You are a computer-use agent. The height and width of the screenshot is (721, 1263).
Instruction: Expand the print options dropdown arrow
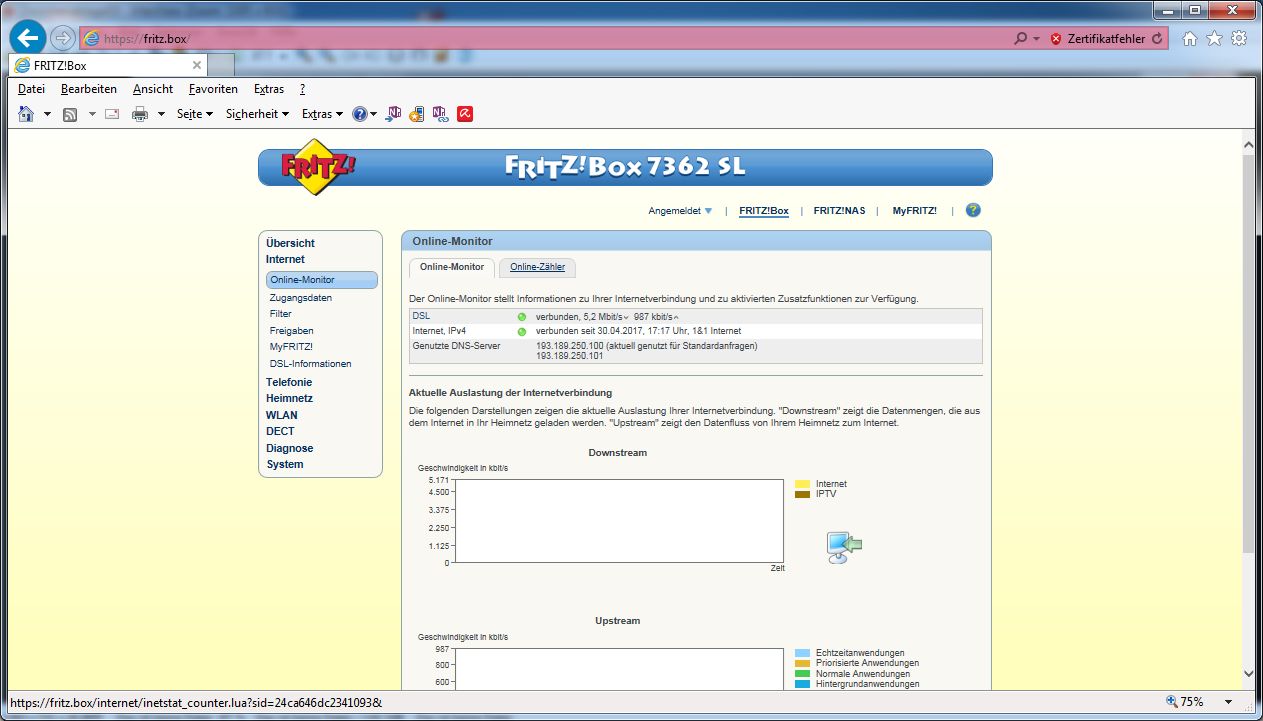(x=160, y=114)
